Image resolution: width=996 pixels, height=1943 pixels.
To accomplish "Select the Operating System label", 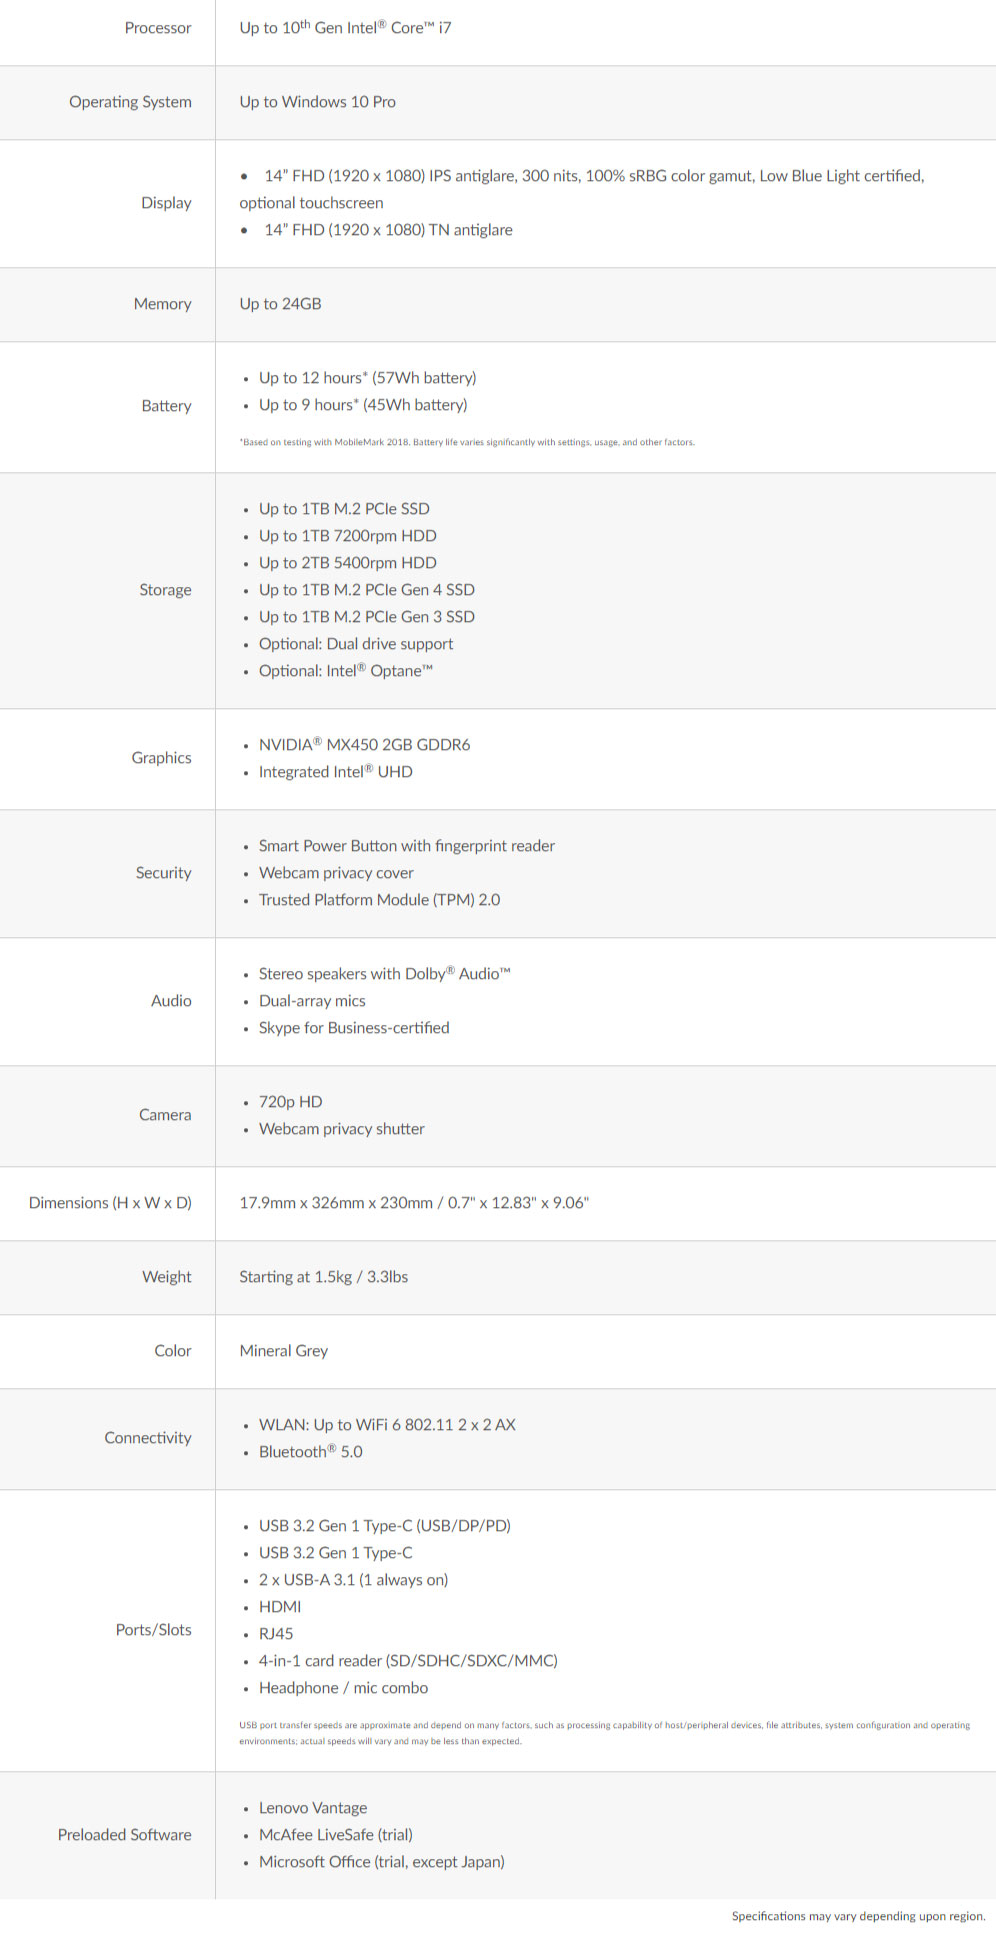I will point(130,102).
